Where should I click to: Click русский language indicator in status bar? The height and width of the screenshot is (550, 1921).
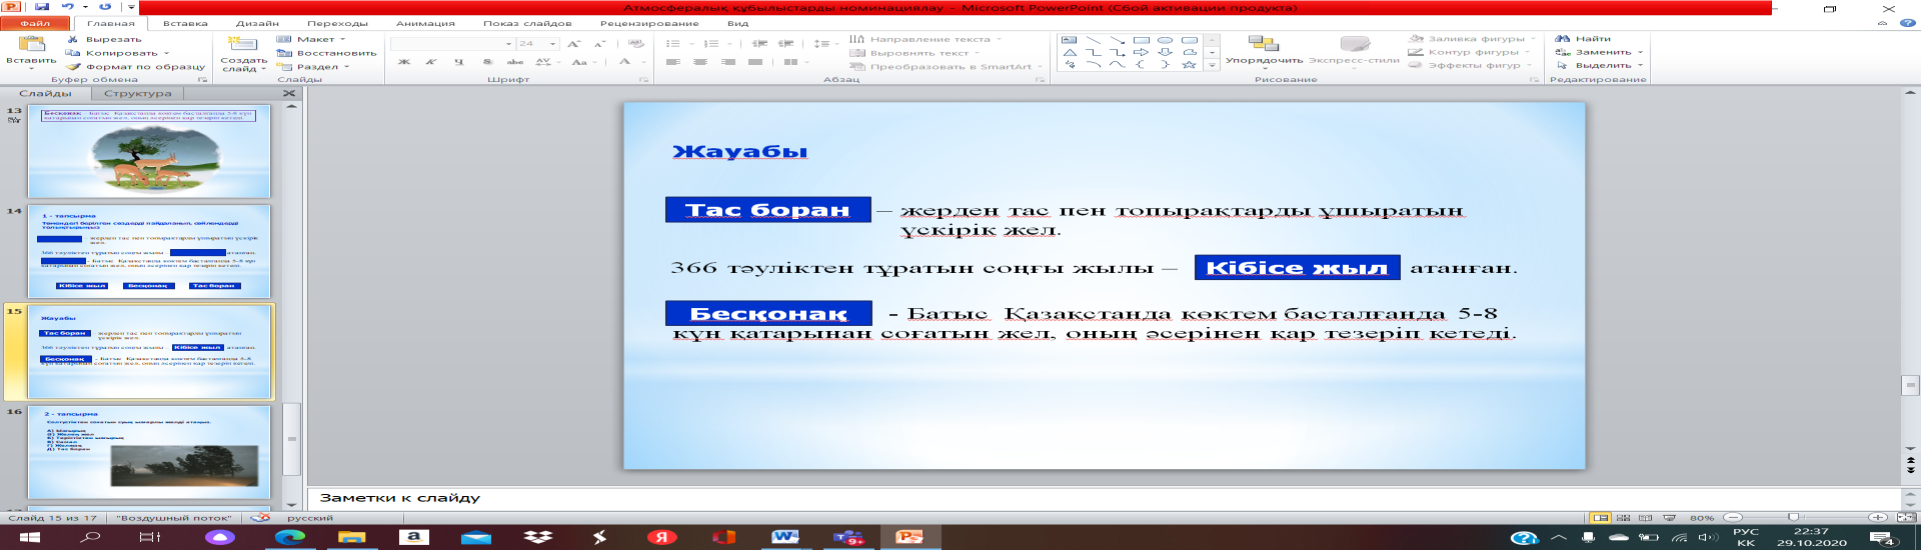point(310,517)
